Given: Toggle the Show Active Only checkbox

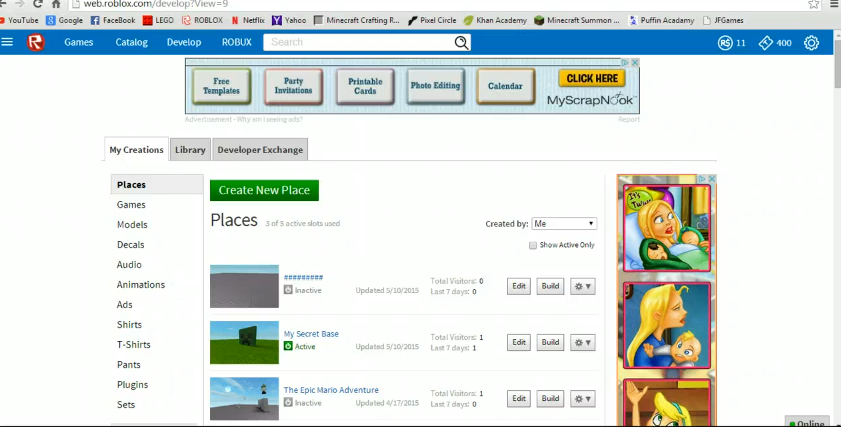Looking at the screenshot, I should pyautogui.click(x=533, y=245).
